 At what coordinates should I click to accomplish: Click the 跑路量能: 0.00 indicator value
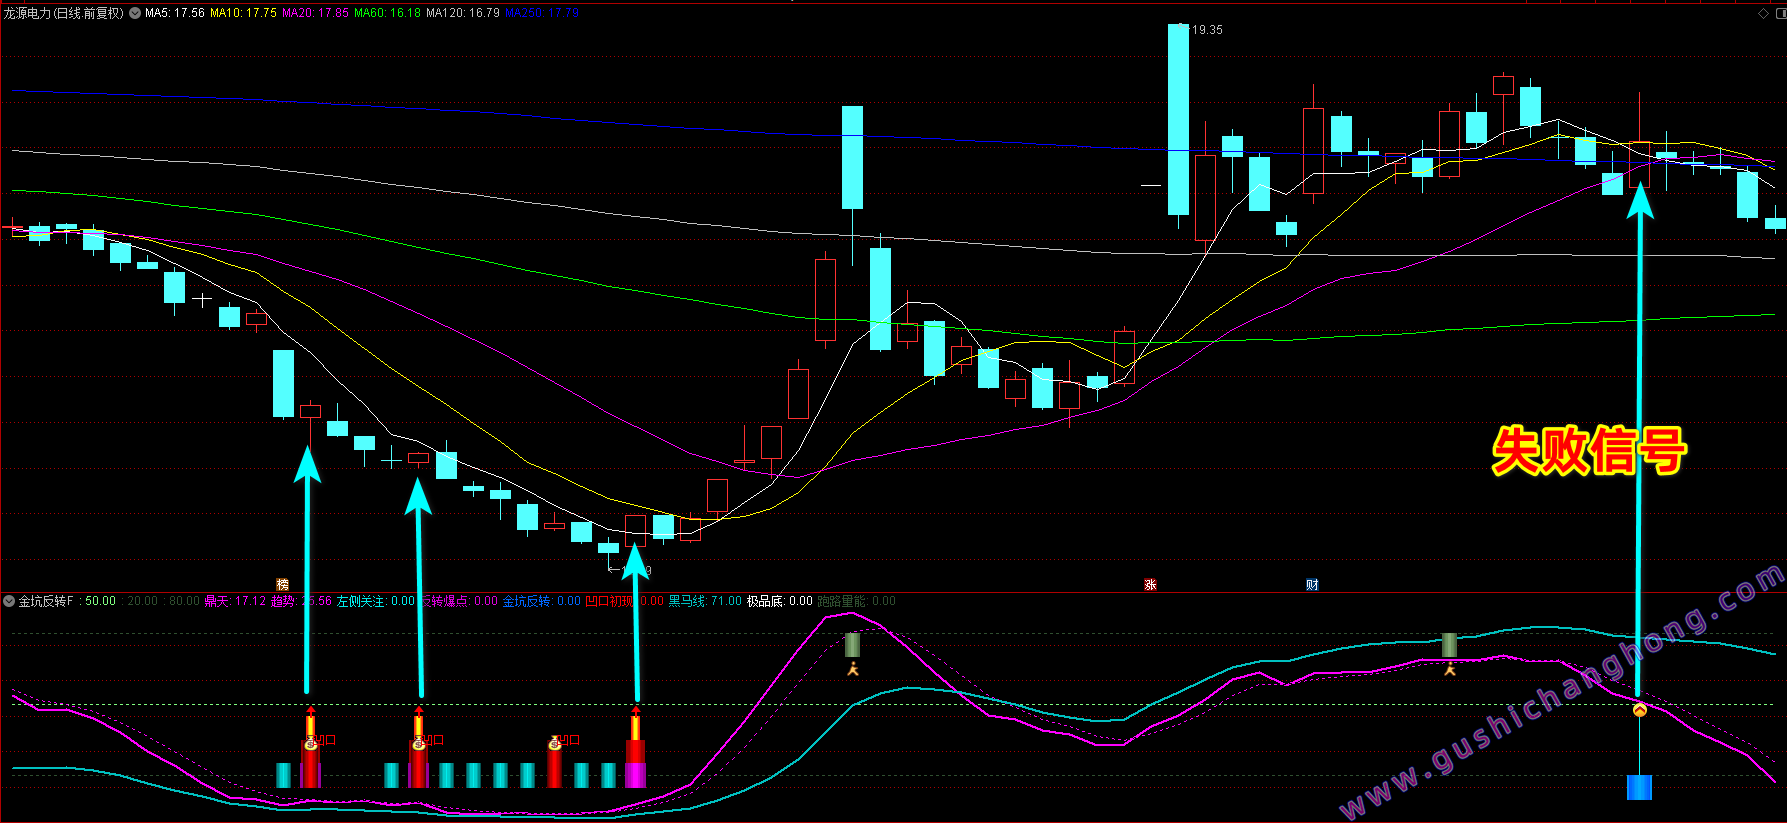pyautogui.click(x=856, y=601)
